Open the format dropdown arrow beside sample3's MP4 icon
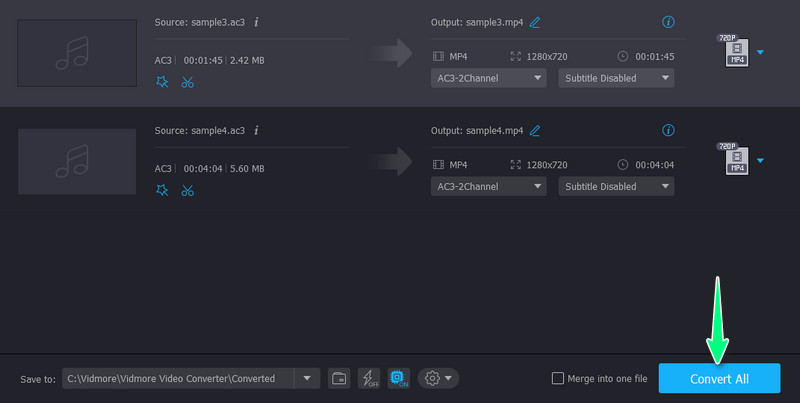The height and width of the screenshot is (403, 800). click(x=760, y=52)
